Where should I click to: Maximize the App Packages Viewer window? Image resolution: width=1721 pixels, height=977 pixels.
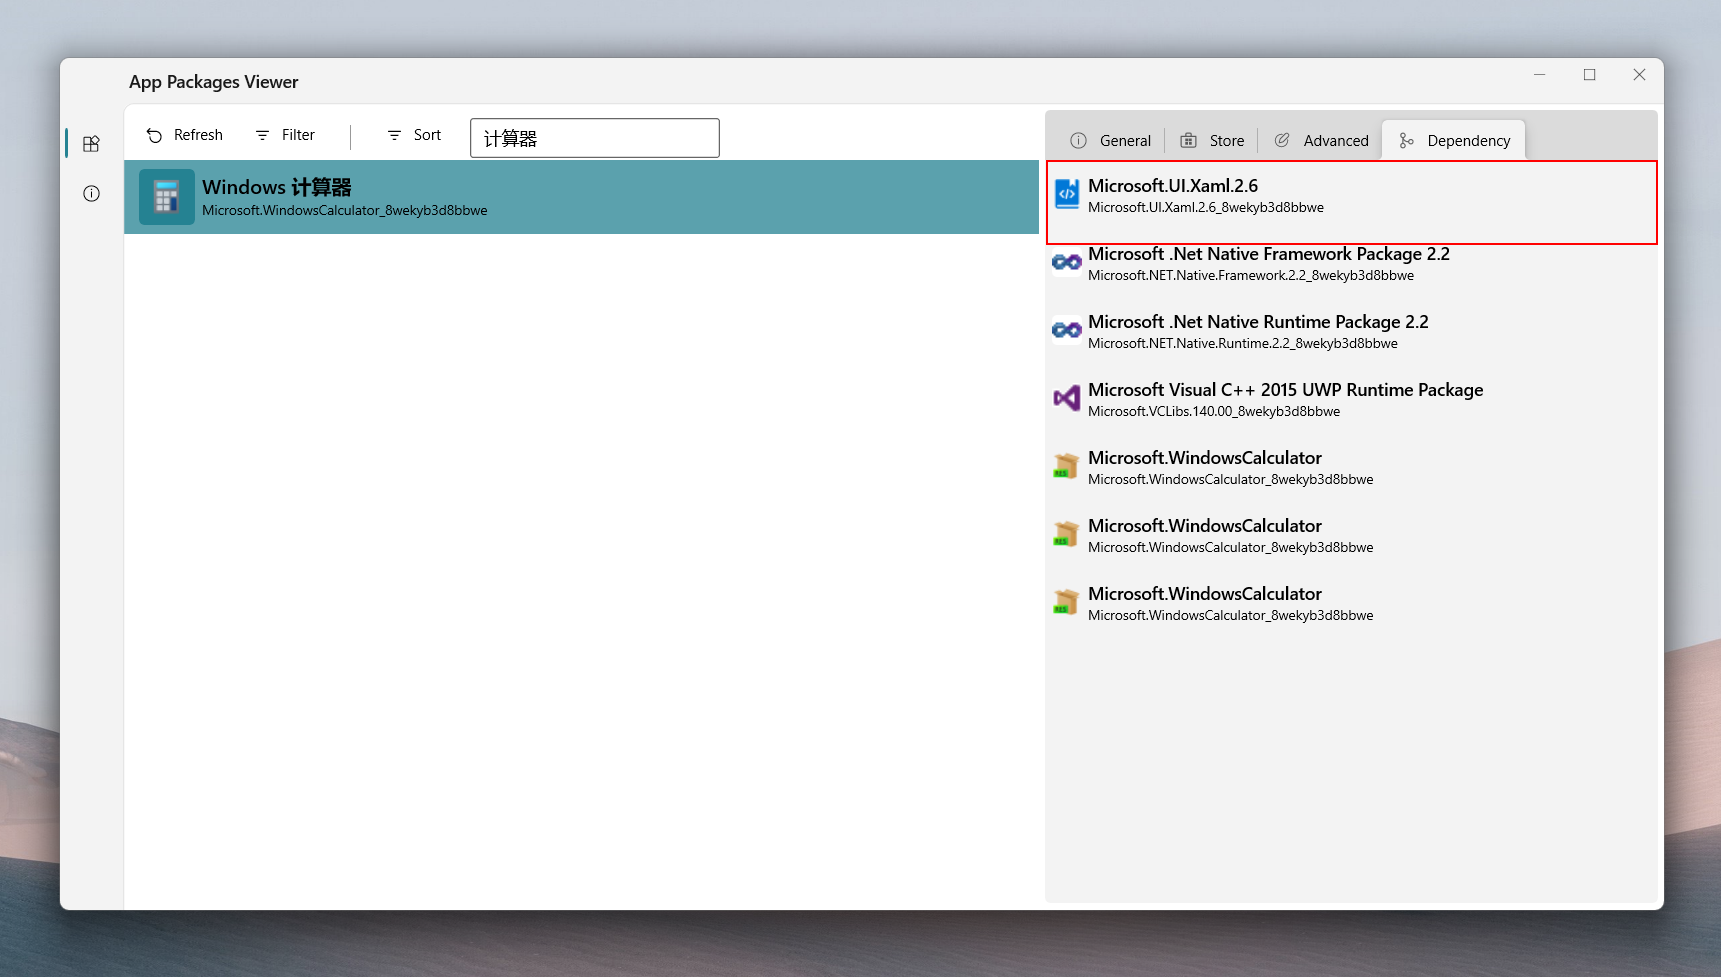pyautogui.click(x=1590, y=75)
